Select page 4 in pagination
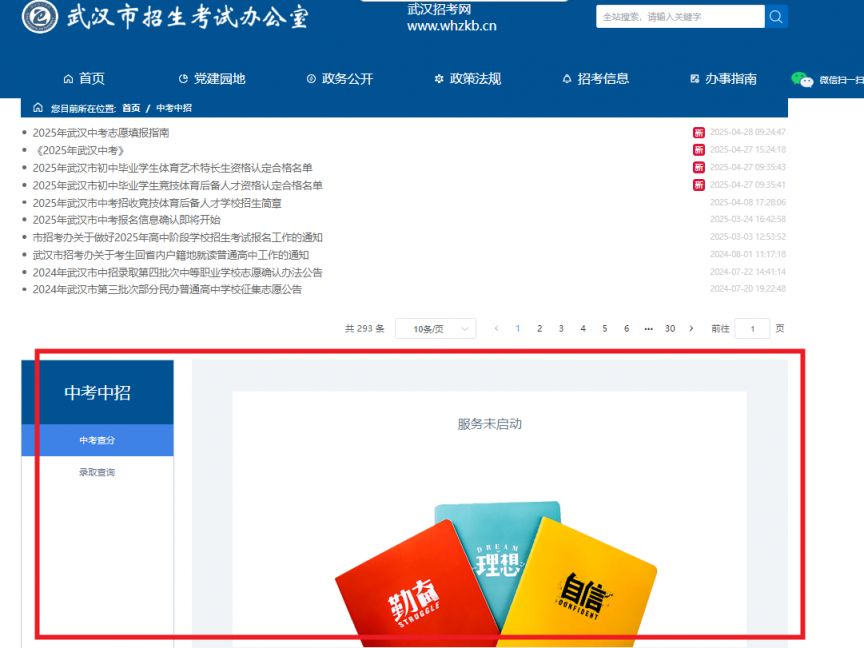The height and width of the screenshot is (648, 864). (583, 328)
